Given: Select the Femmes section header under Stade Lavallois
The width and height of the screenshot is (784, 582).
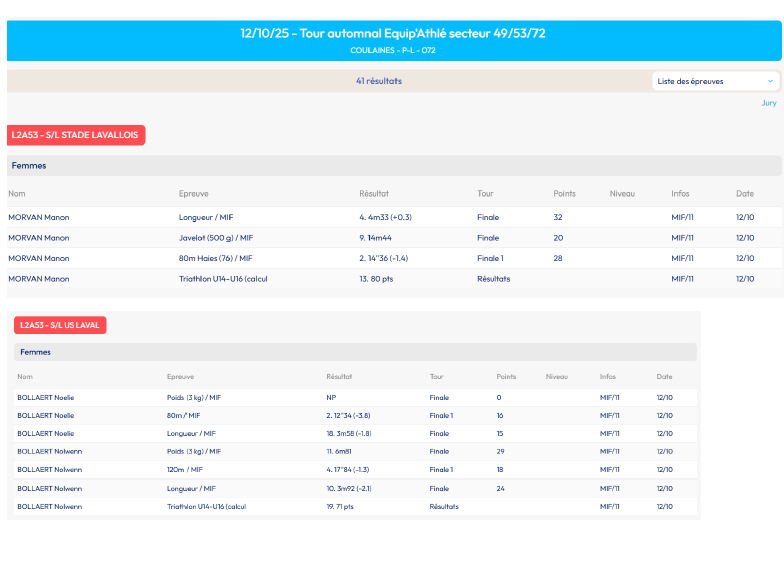Looking at the screenshot, I should 29,166.
